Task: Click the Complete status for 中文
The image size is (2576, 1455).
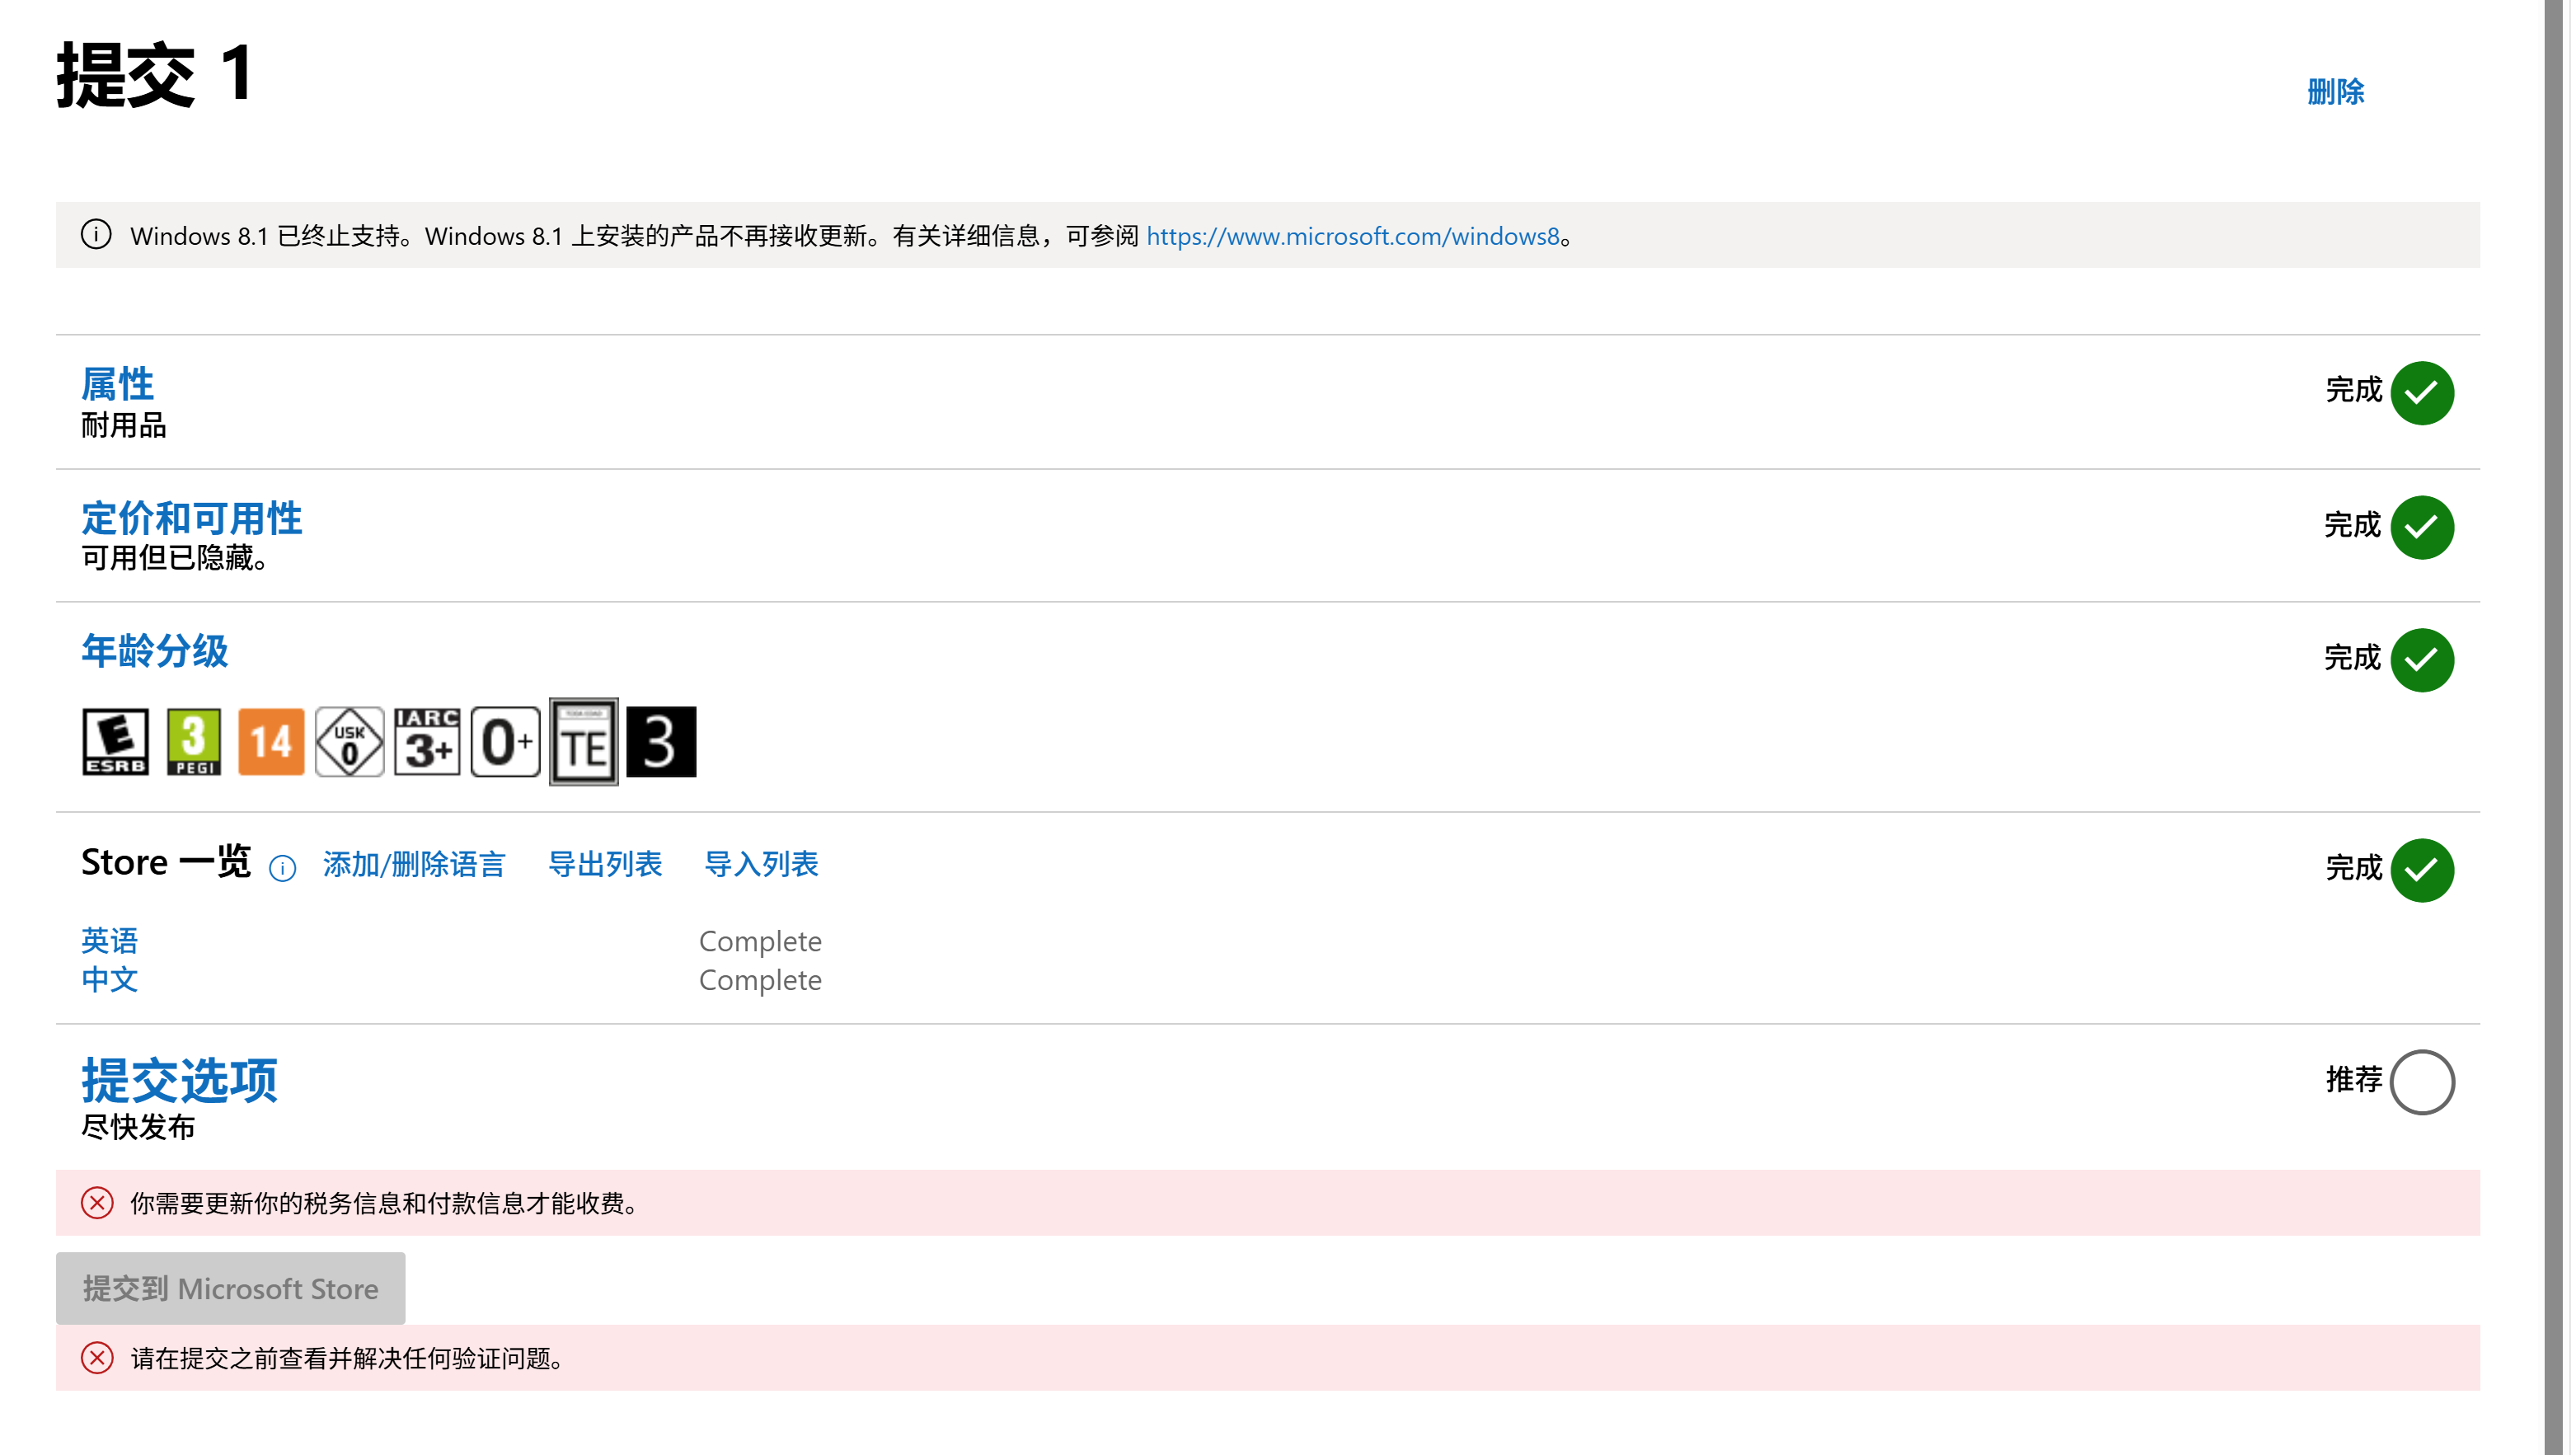Action: 760,980
